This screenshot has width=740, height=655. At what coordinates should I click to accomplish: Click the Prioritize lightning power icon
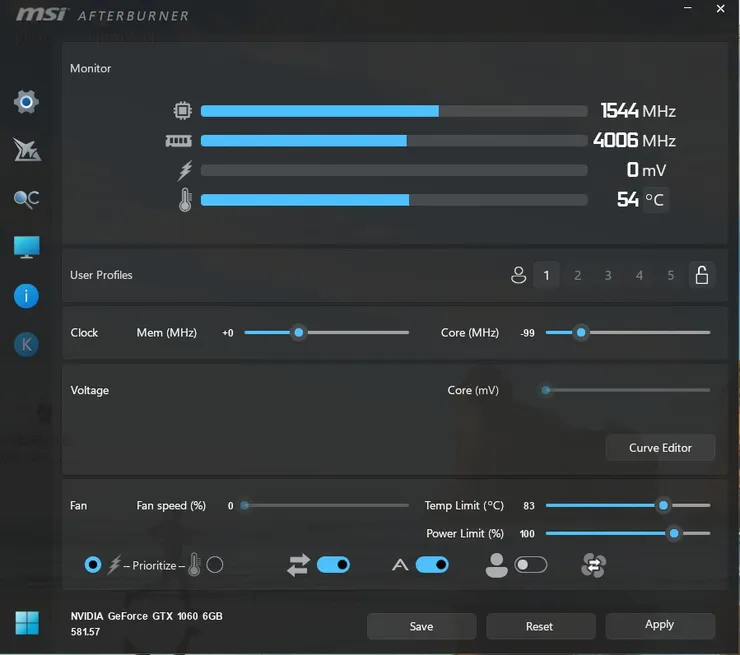114,565
